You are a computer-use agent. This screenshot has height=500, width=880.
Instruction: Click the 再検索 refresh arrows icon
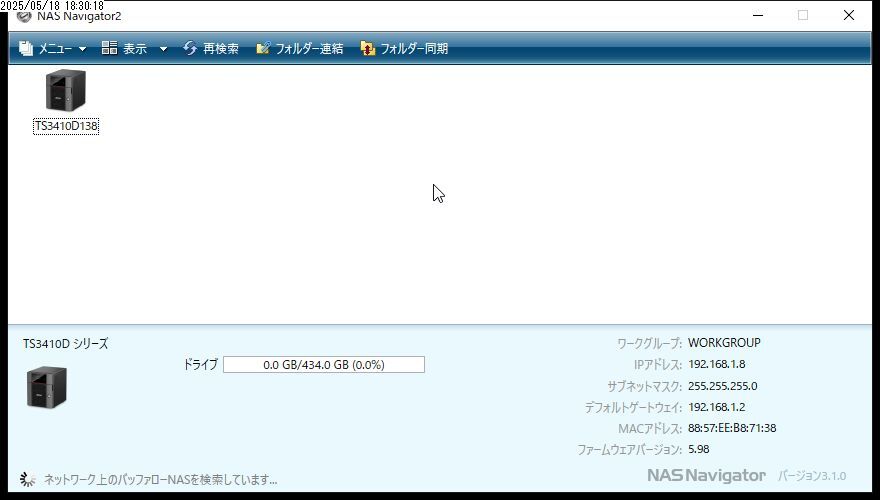point(190,49)
